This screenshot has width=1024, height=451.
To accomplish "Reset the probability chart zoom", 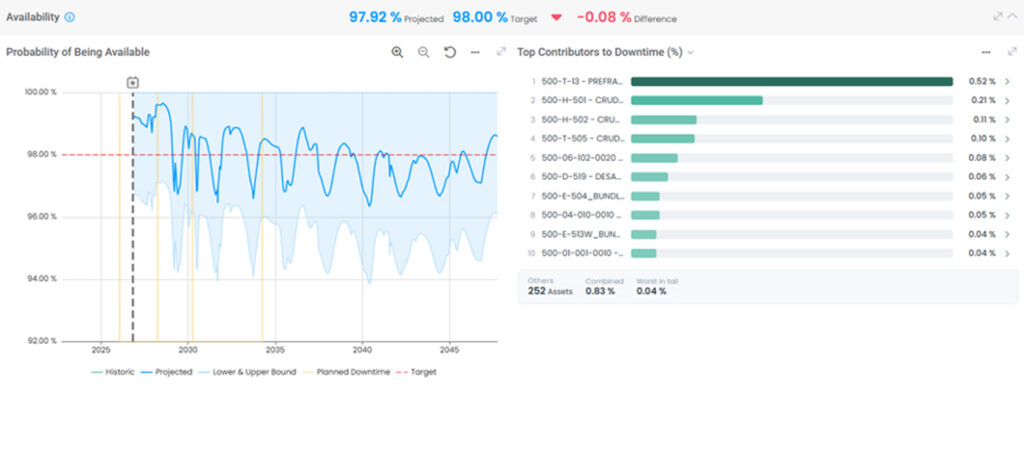I will [450, 52].
